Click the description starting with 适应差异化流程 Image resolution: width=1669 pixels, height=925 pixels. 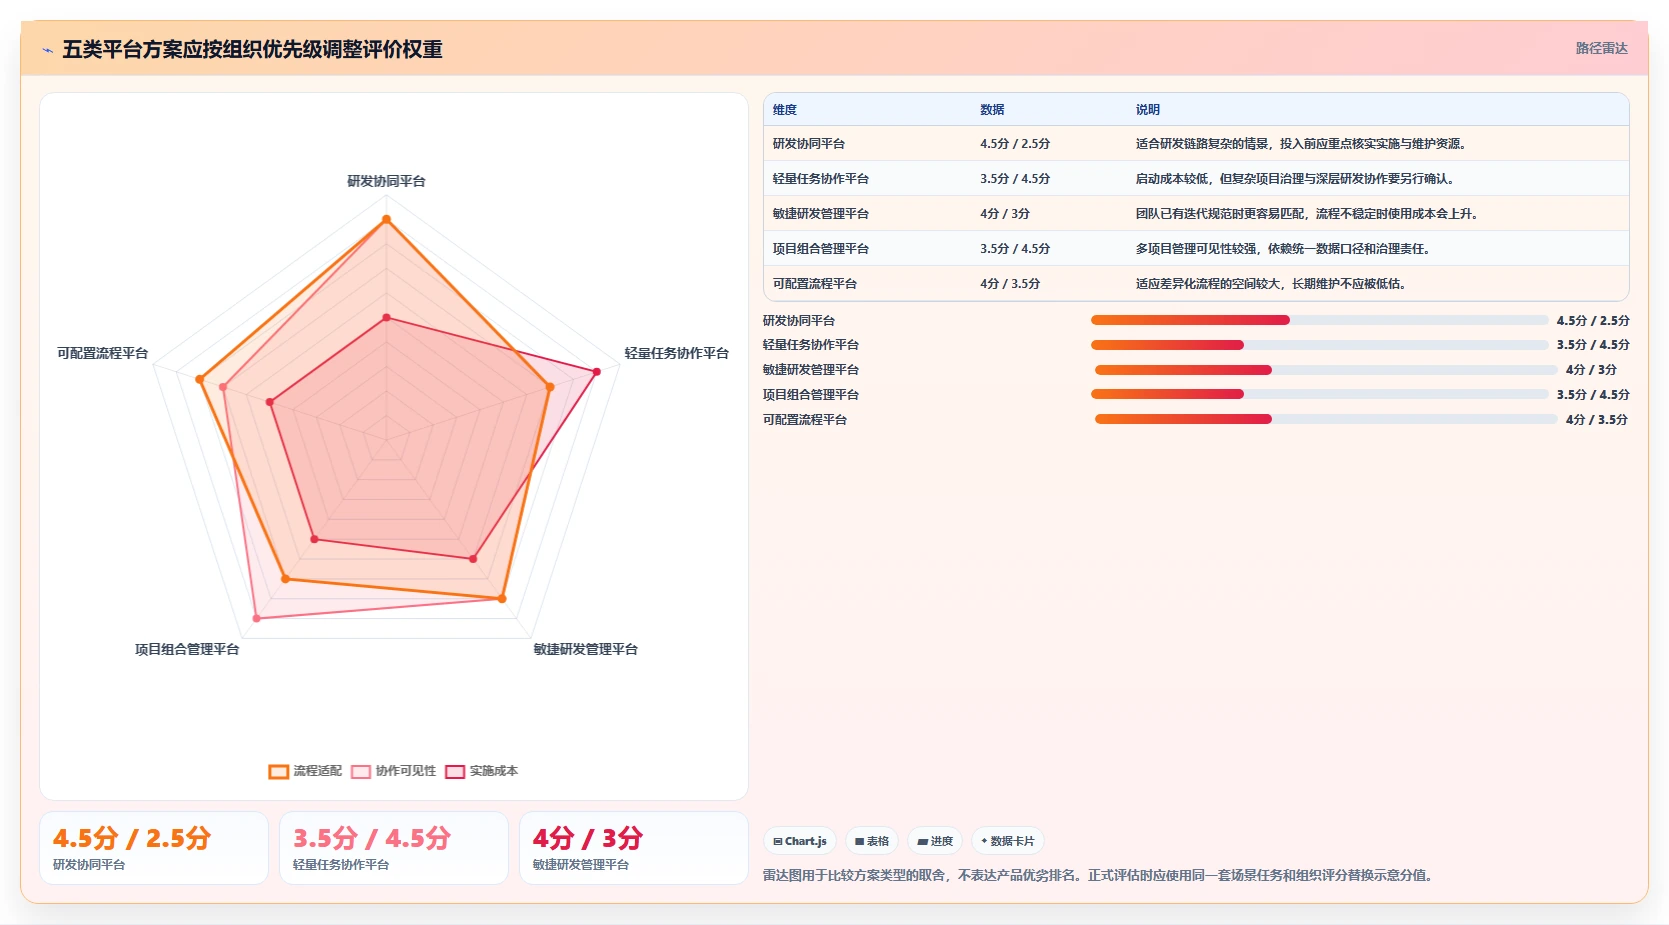pos(1271,284)
